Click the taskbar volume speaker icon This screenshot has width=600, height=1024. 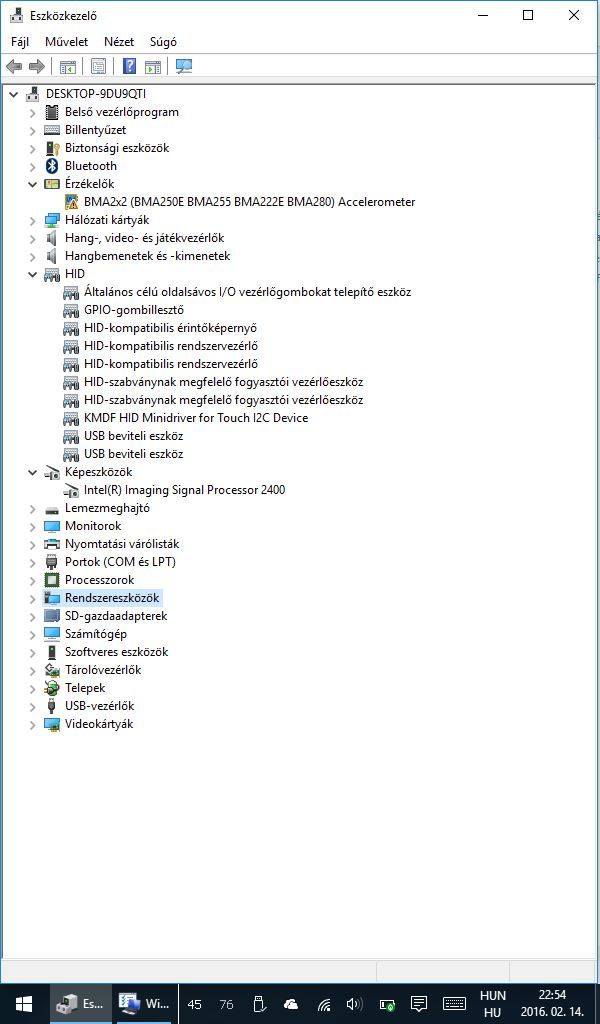pos(355,1004)
